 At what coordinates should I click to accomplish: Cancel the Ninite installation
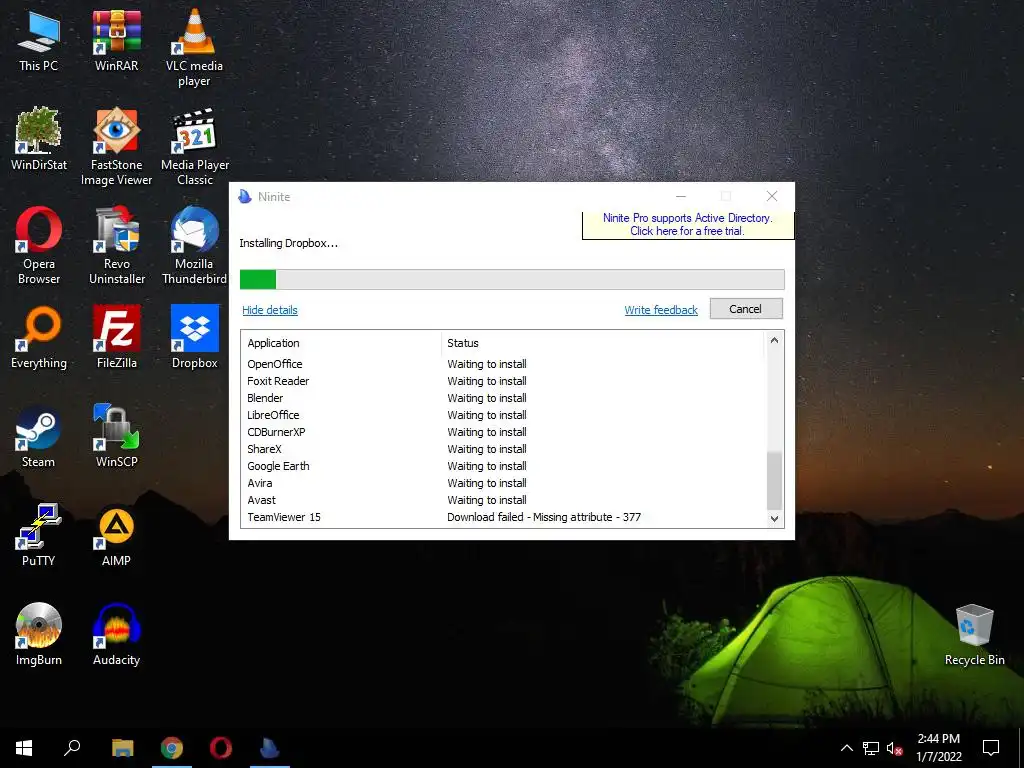(x=746, y=309)
